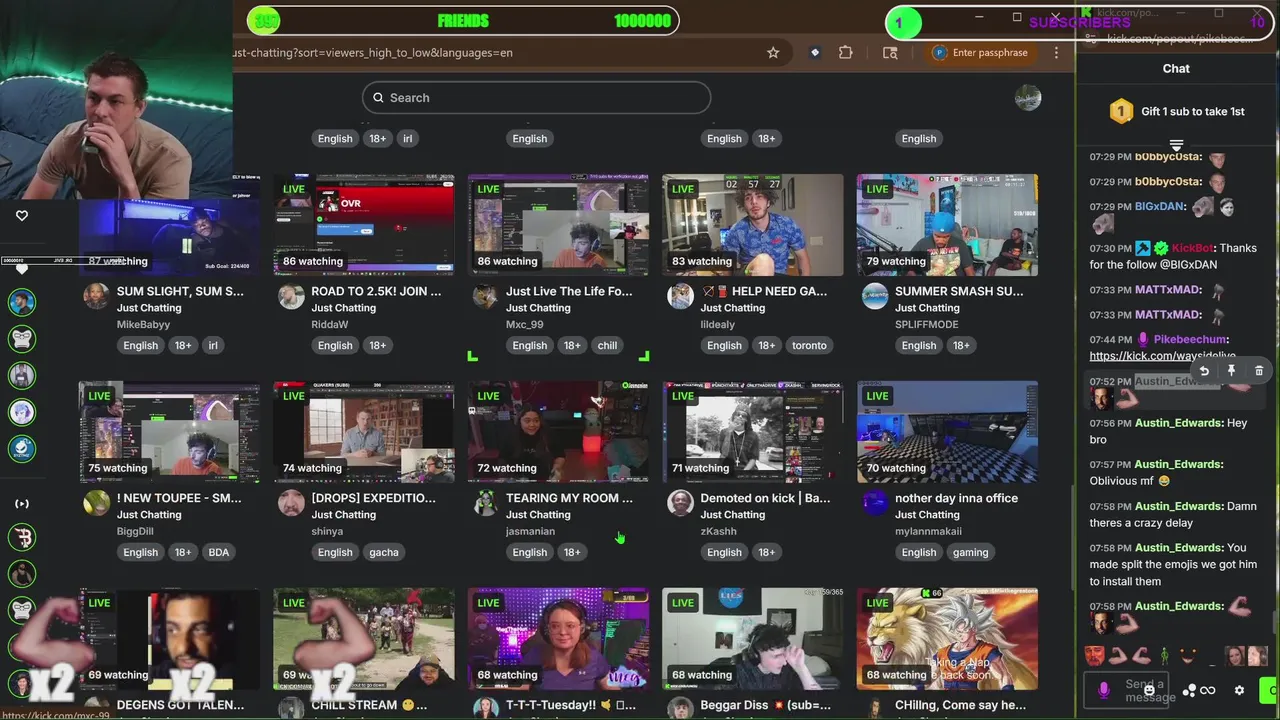Open mylanmakaii's office stream thumbnail

click(x=947, y=432)
